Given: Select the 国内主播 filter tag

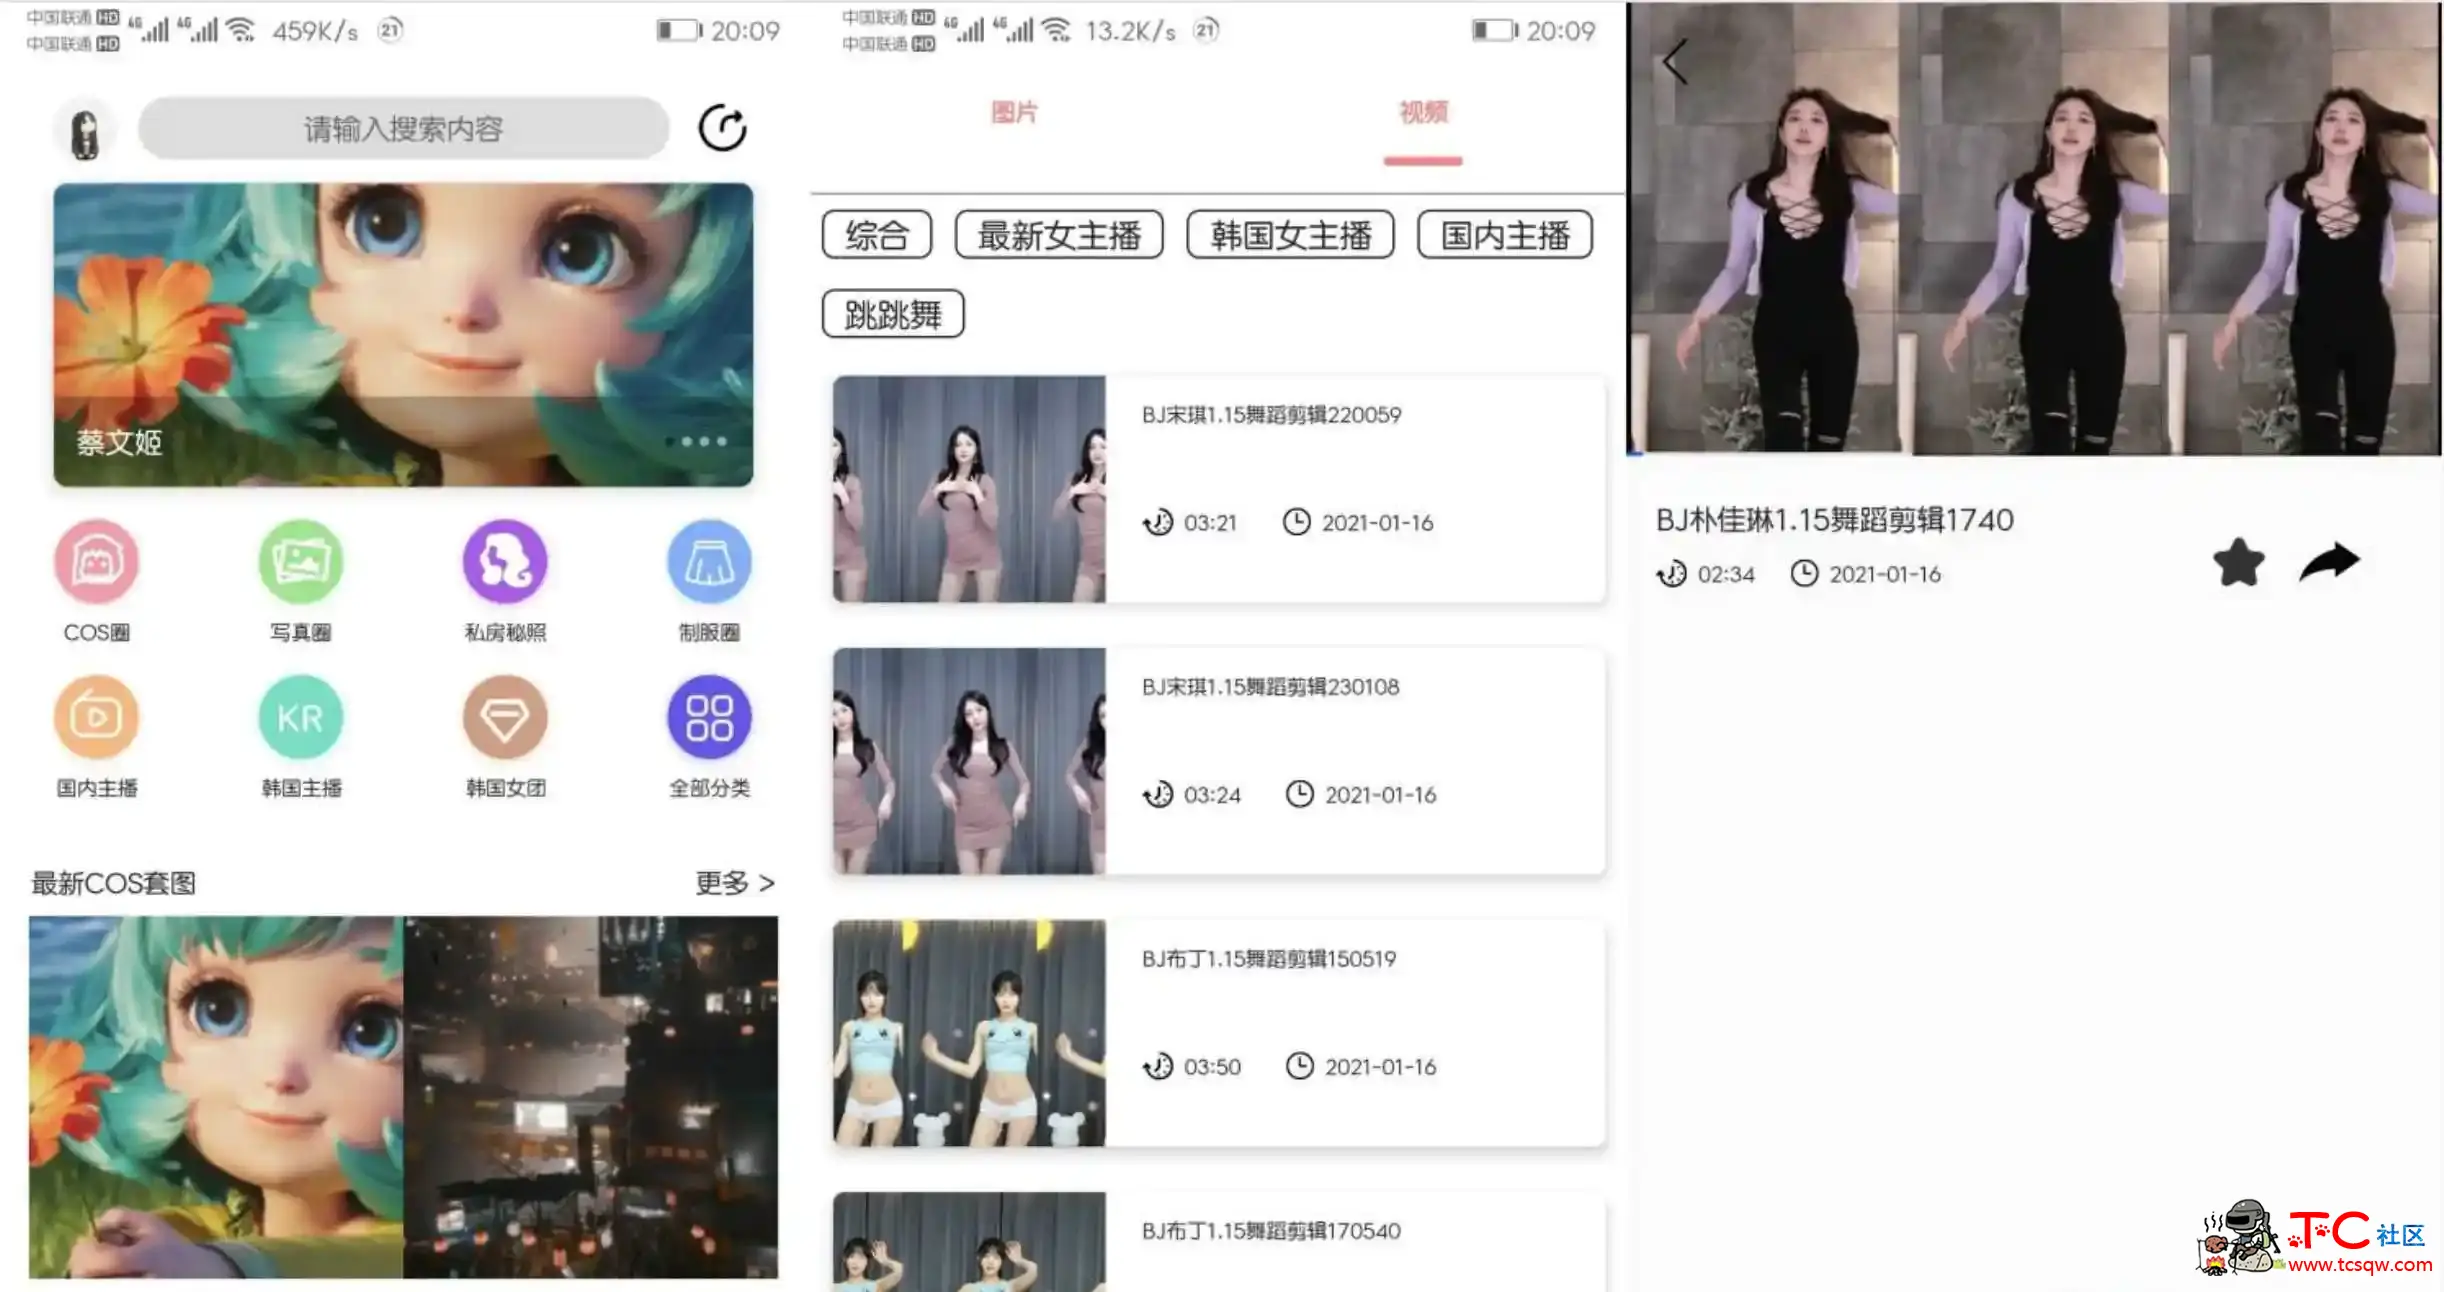Looking at the screenshot, I should [x=1505, y=235].
